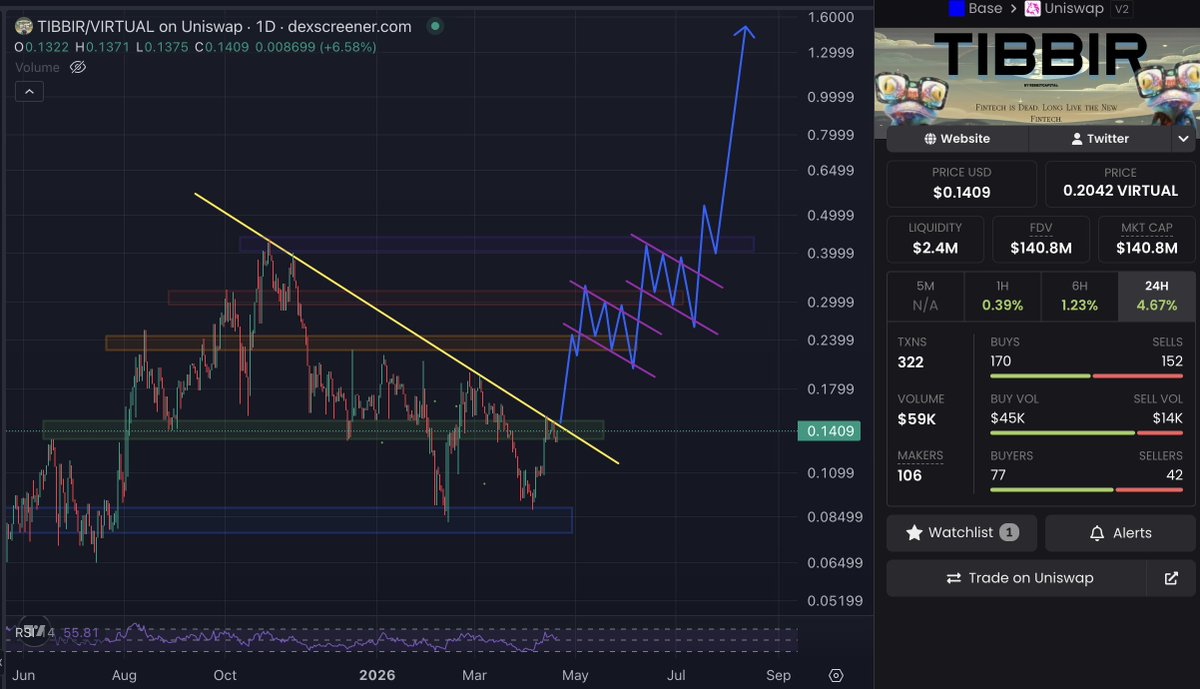
Task: Click current price tag 0.1409 on axis
Action: pyautogui.click(x=829, y=432)
